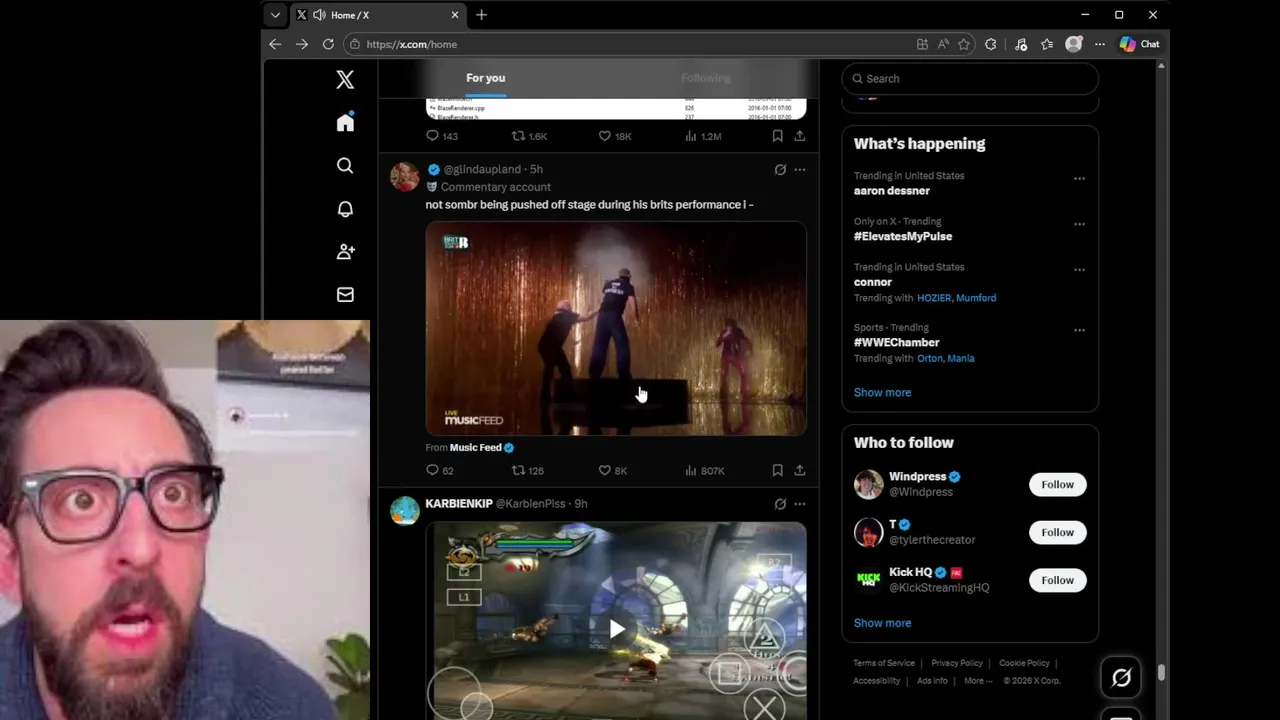Play the KARBIENKIP game video

tap(616, 629)
